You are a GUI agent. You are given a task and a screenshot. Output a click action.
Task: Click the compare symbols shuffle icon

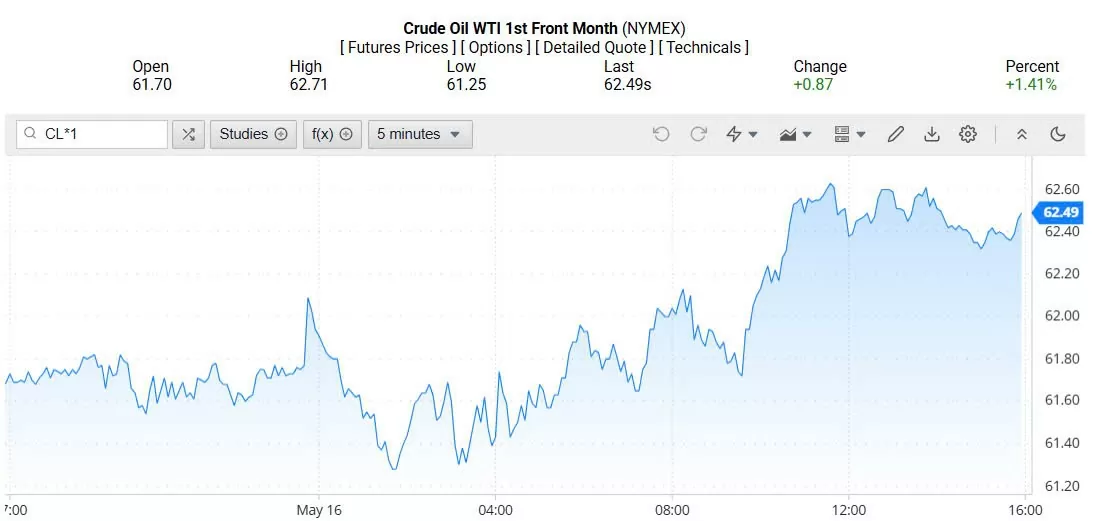188,134
